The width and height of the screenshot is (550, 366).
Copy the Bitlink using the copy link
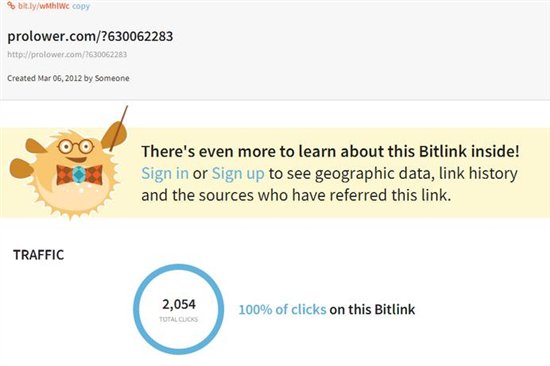81,6
